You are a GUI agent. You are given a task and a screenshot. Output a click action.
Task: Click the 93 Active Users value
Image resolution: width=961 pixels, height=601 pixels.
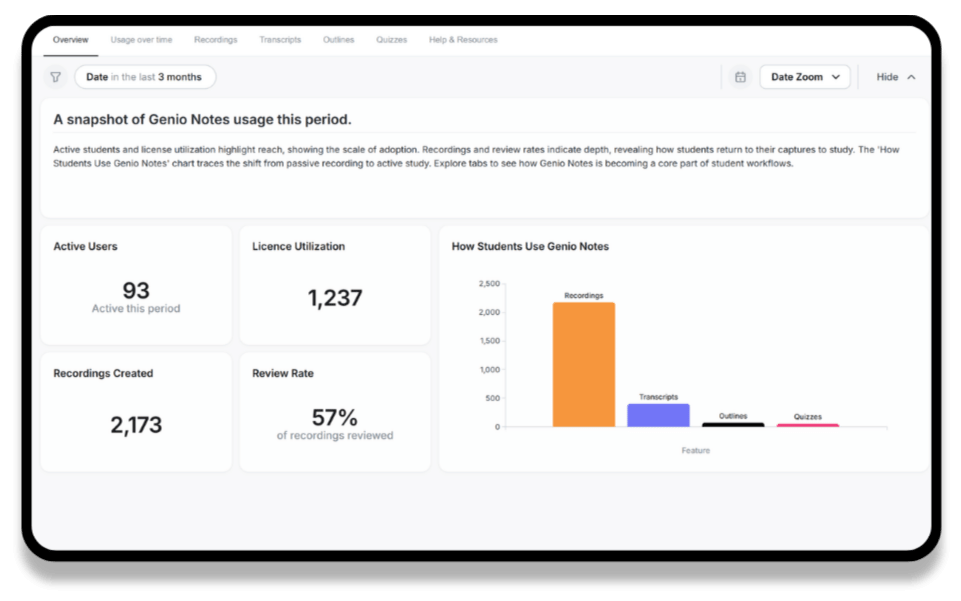[x=136, y=290]
